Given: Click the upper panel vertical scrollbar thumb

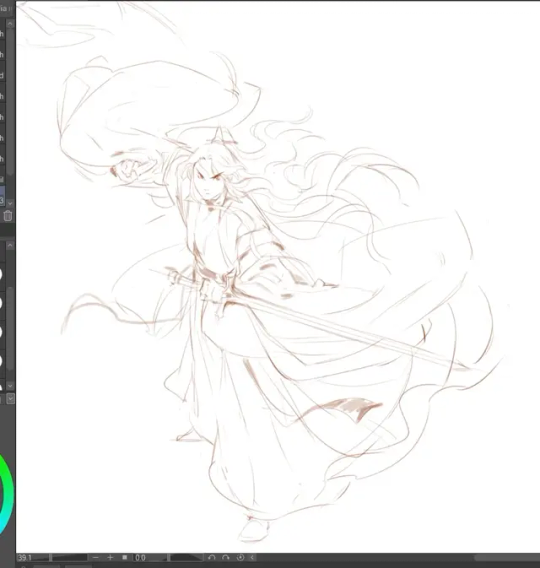Looking at the screenshot, I should [x=10, y=101].
